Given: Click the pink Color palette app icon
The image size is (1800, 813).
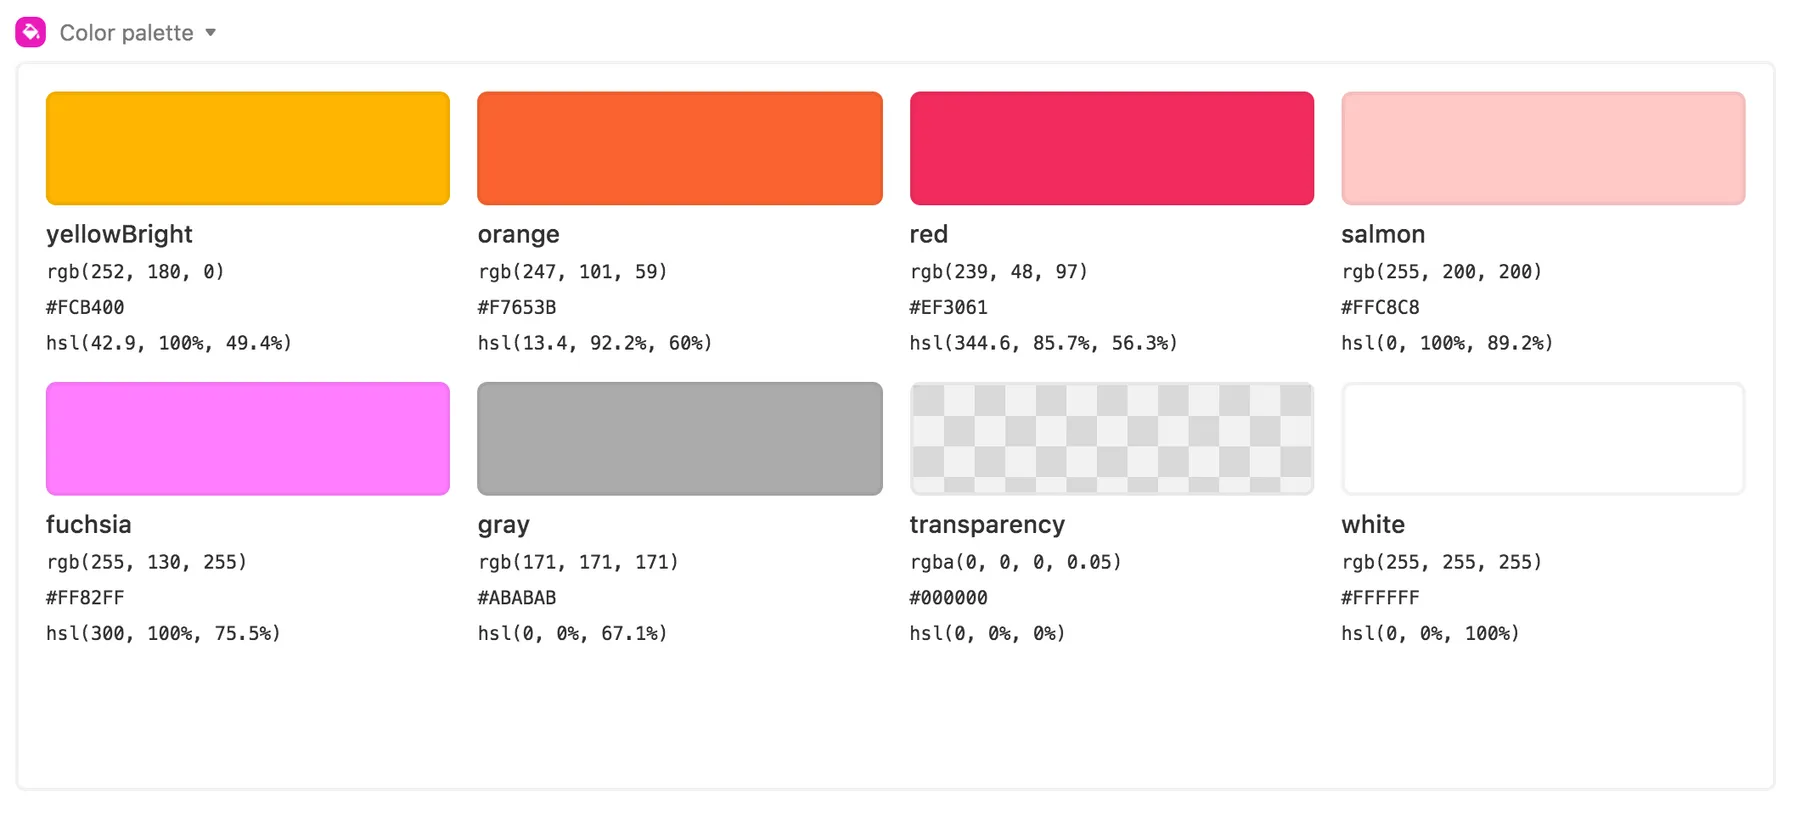Looking at the screenshot, I should point(30,32).
